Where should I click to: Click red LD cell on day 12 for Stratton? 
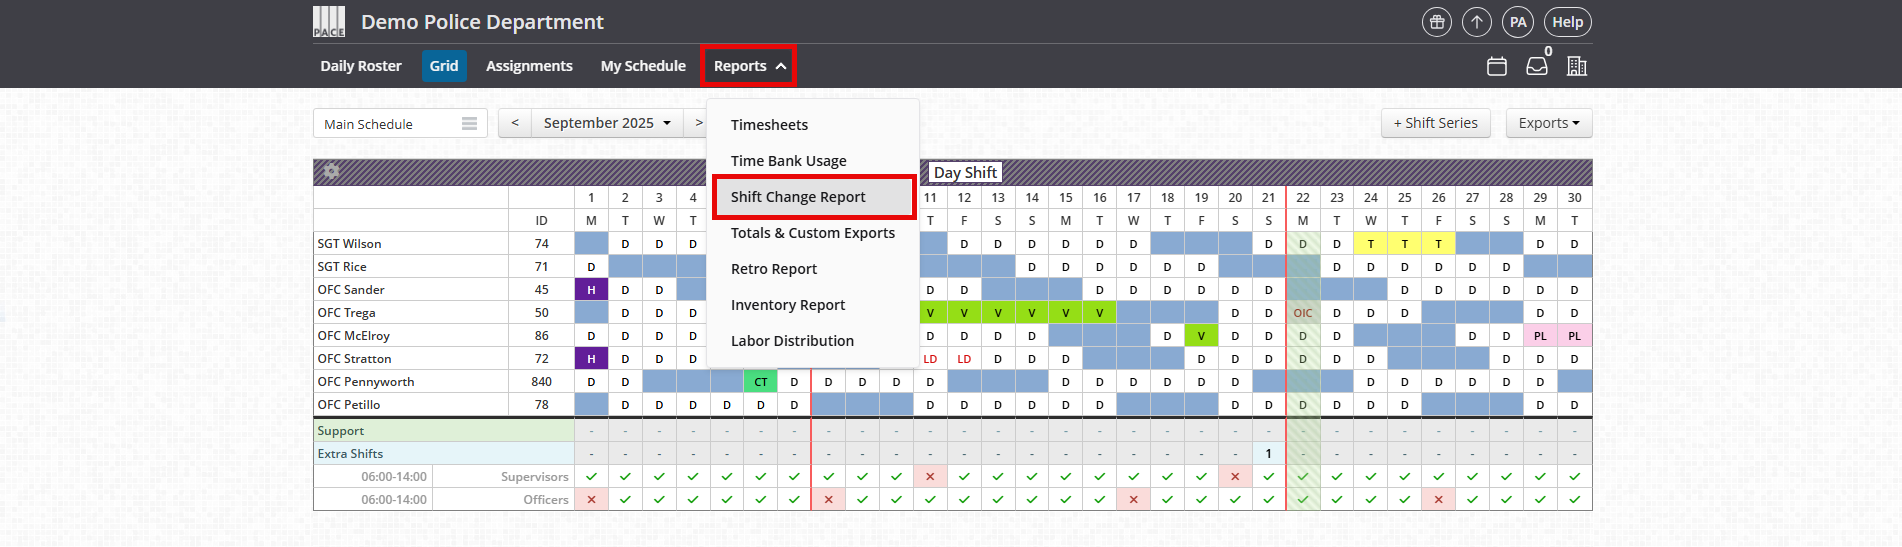coord(964,359)
